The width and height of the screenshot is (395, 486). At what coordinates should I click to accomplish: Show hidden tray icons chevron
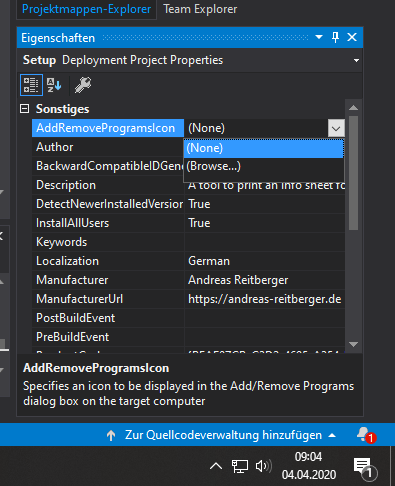point(216,466)
